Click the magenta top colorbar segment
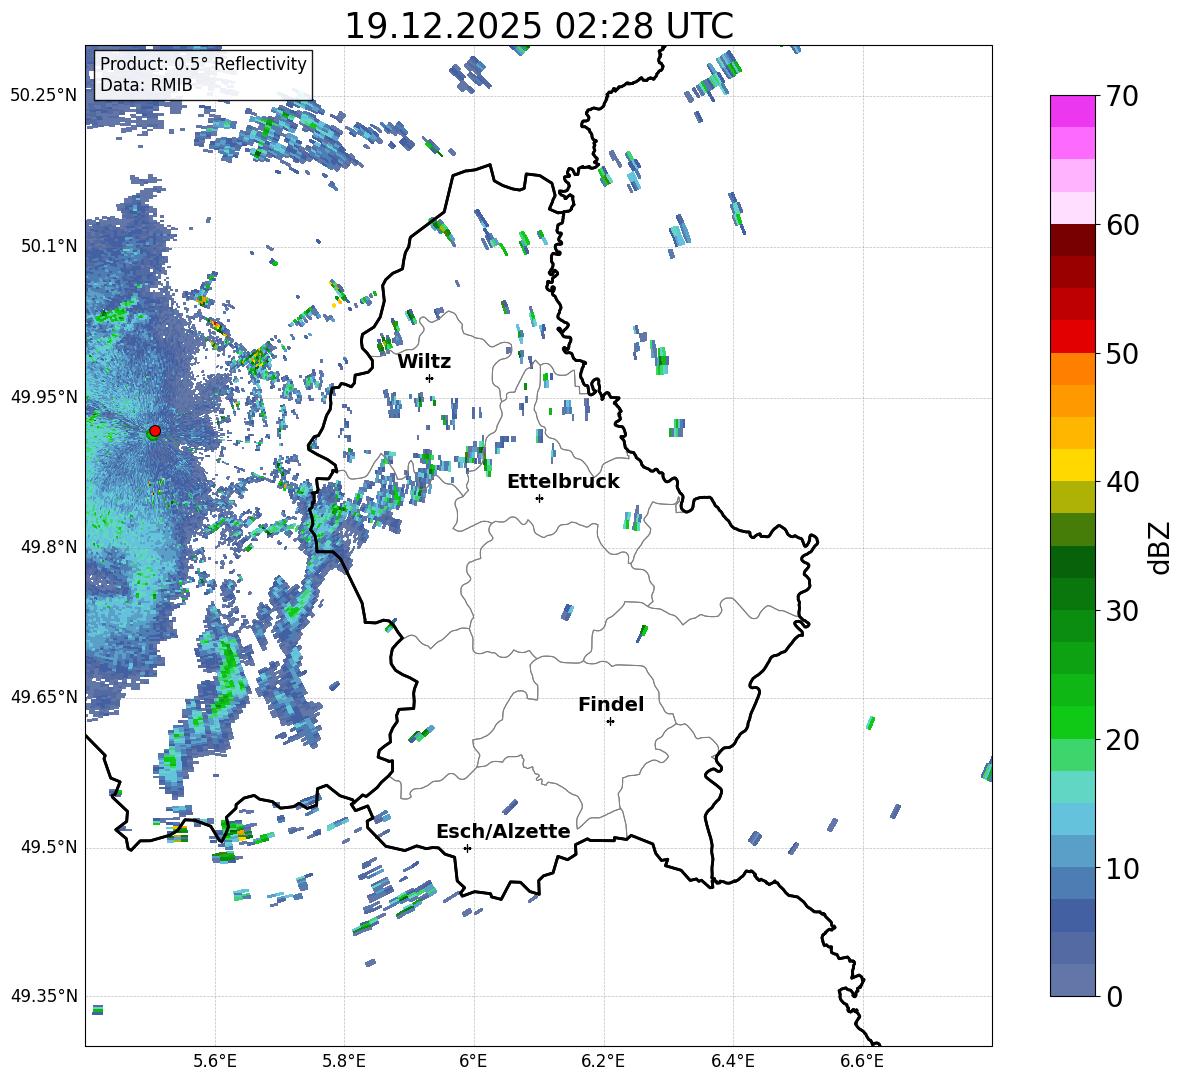This screenshot has height=1081, width=1184. point(1073,112)
